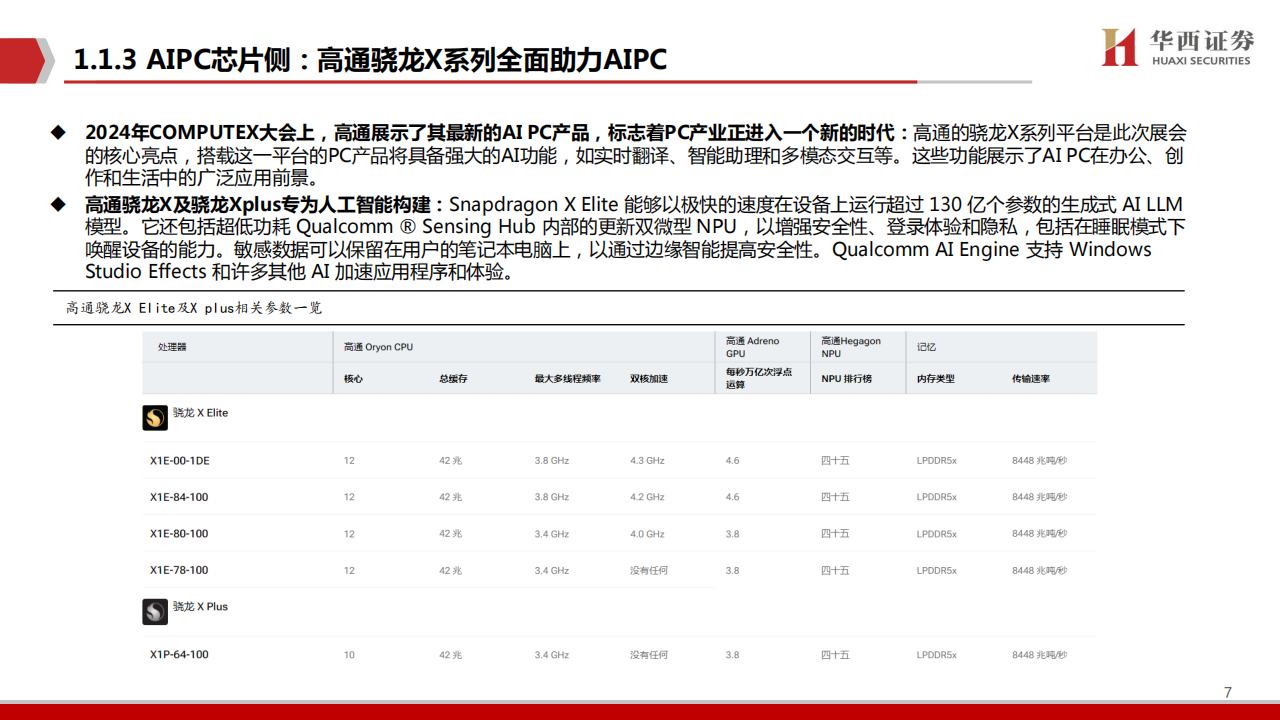This screenshot has width=1280, height=720.
Task: Click the 传输速率 sub-header
Action: (x=1031, y=379)
